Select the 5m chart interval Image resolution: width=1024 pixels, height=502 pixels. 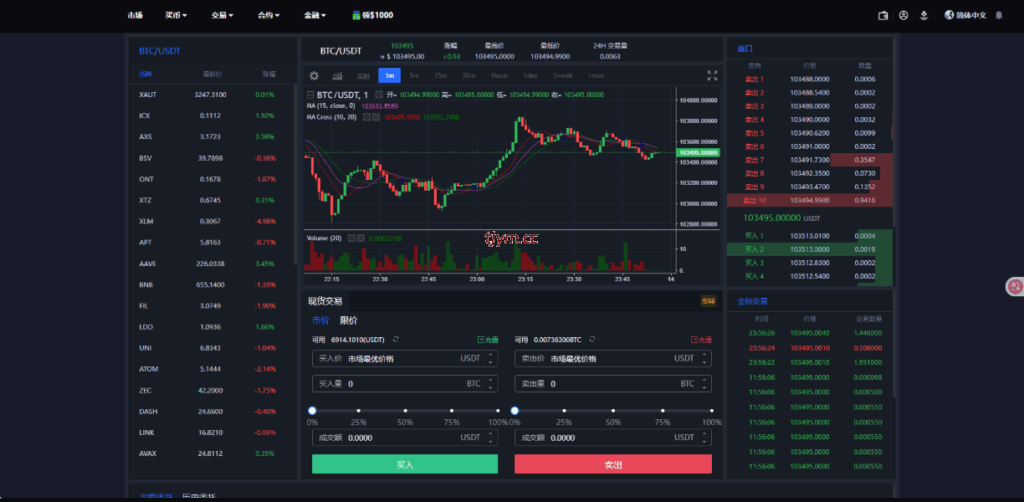(414, 75)
